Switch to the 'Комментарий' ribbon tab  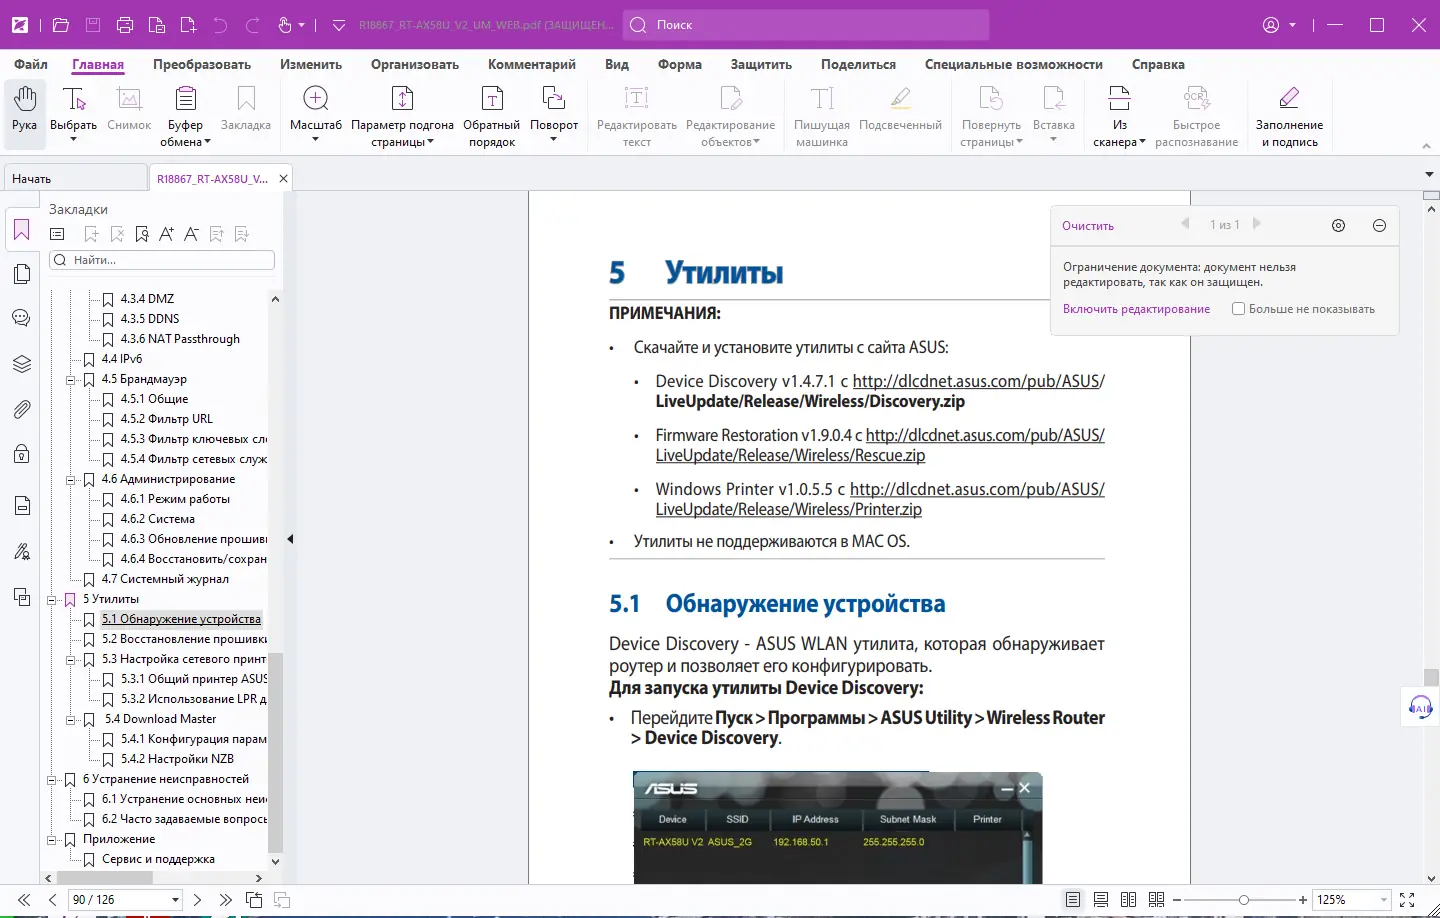531,64
